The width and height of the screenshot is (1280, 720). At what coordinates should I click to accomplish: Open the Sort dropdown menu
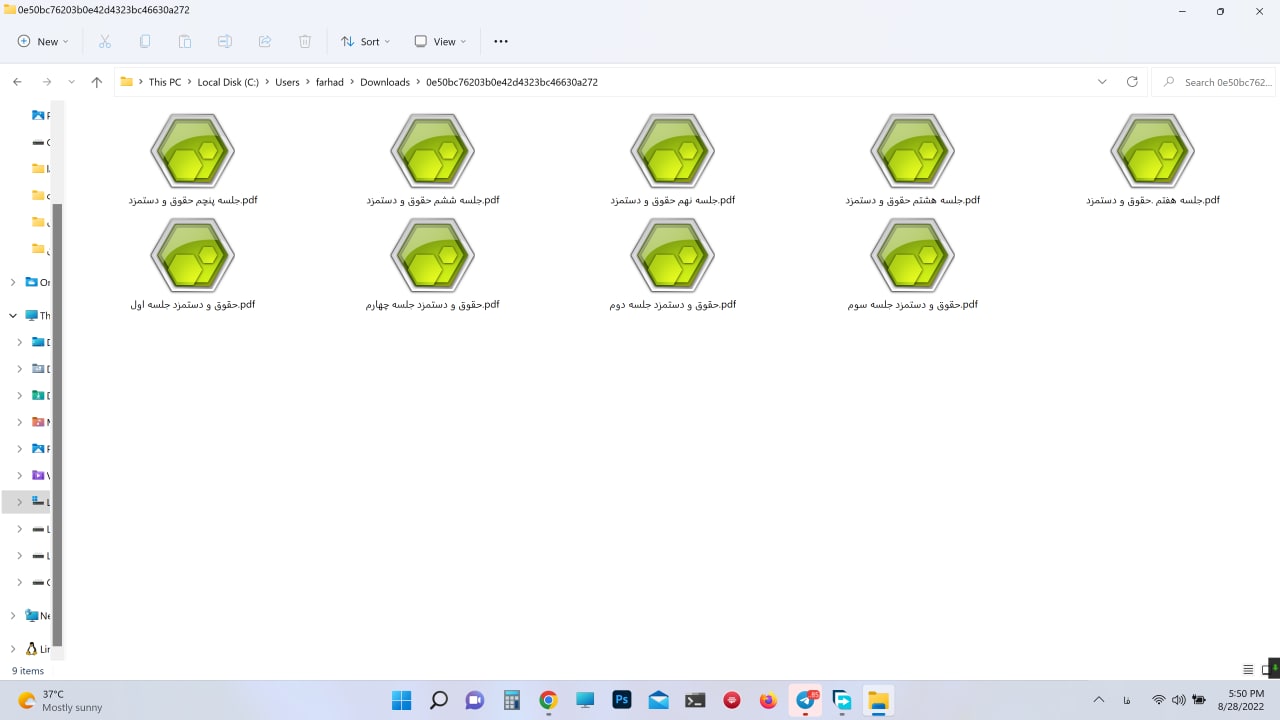366,41
